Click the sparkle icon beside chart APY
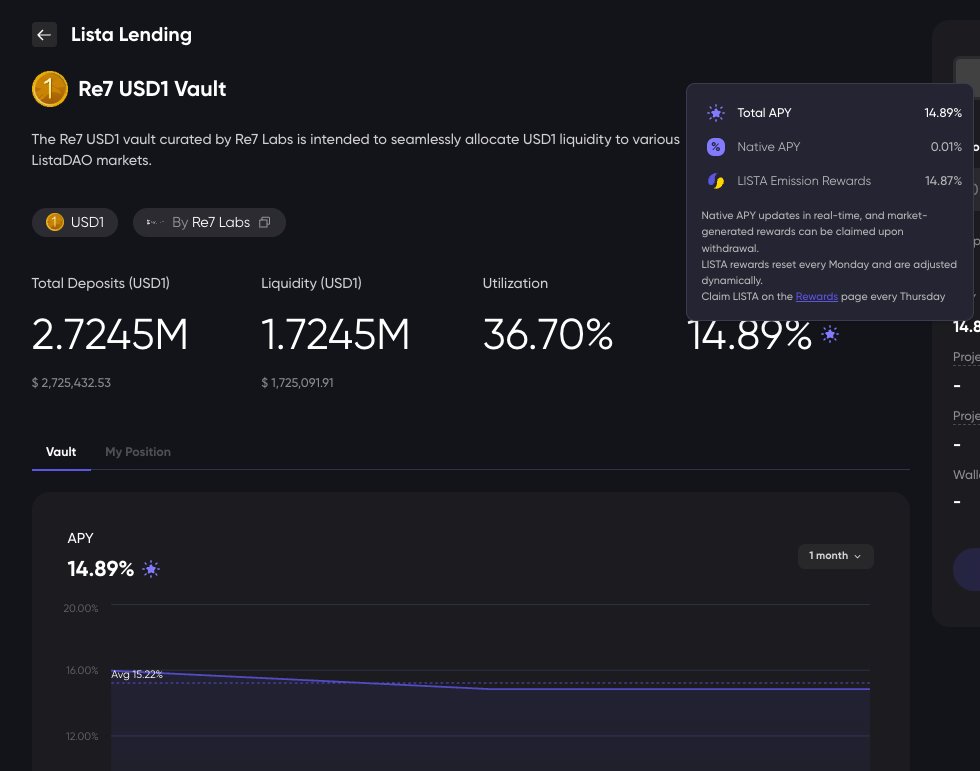The width and height of the screenshot is (980, 771). (x=151, y=569)
